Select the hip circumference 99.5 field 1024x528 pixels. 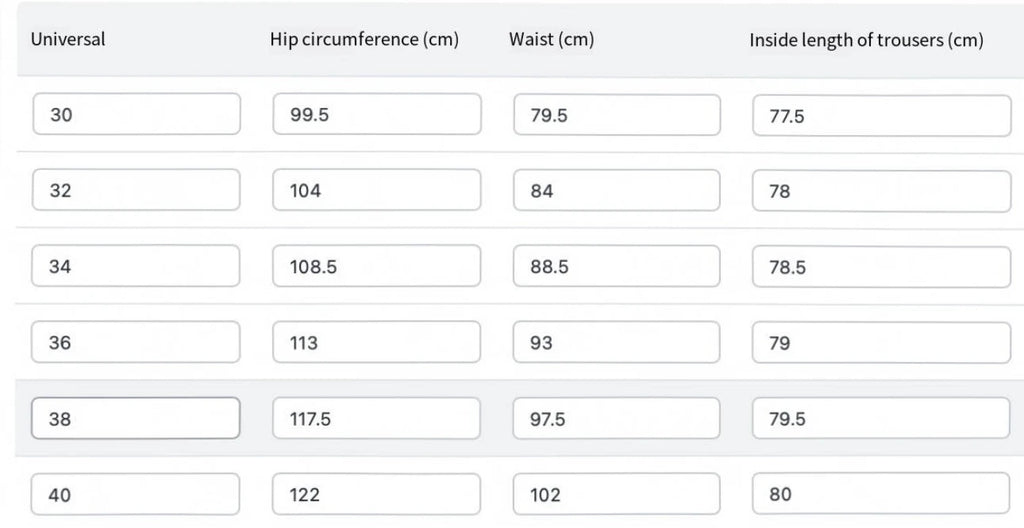coord(376,114)
